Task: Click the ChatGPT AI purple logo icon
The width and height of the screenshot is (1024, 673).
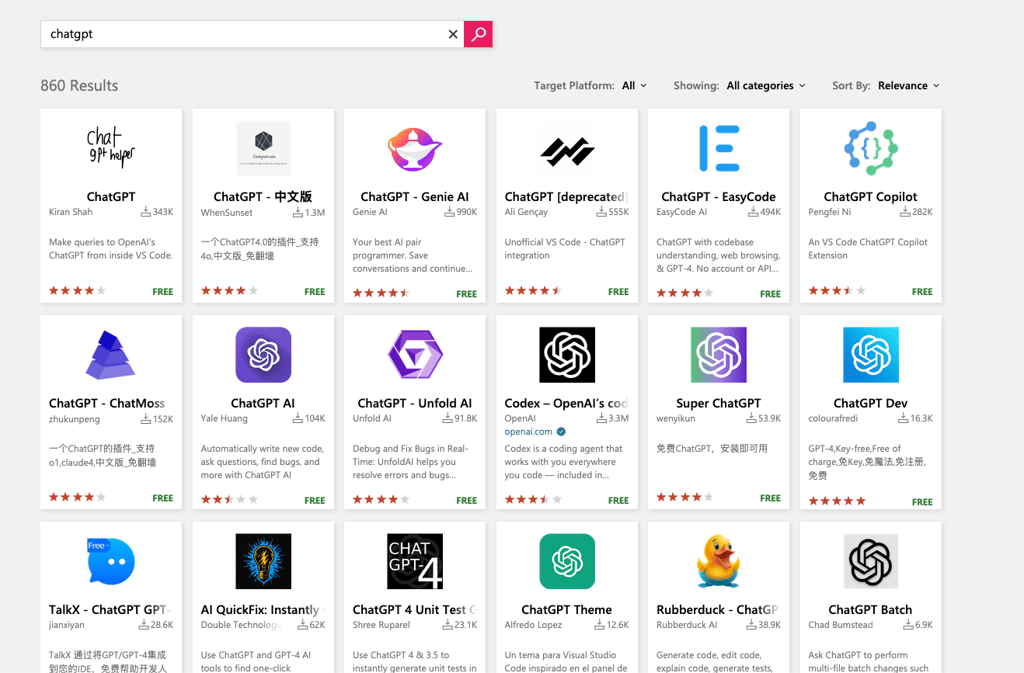Action: tap(263, 355)
